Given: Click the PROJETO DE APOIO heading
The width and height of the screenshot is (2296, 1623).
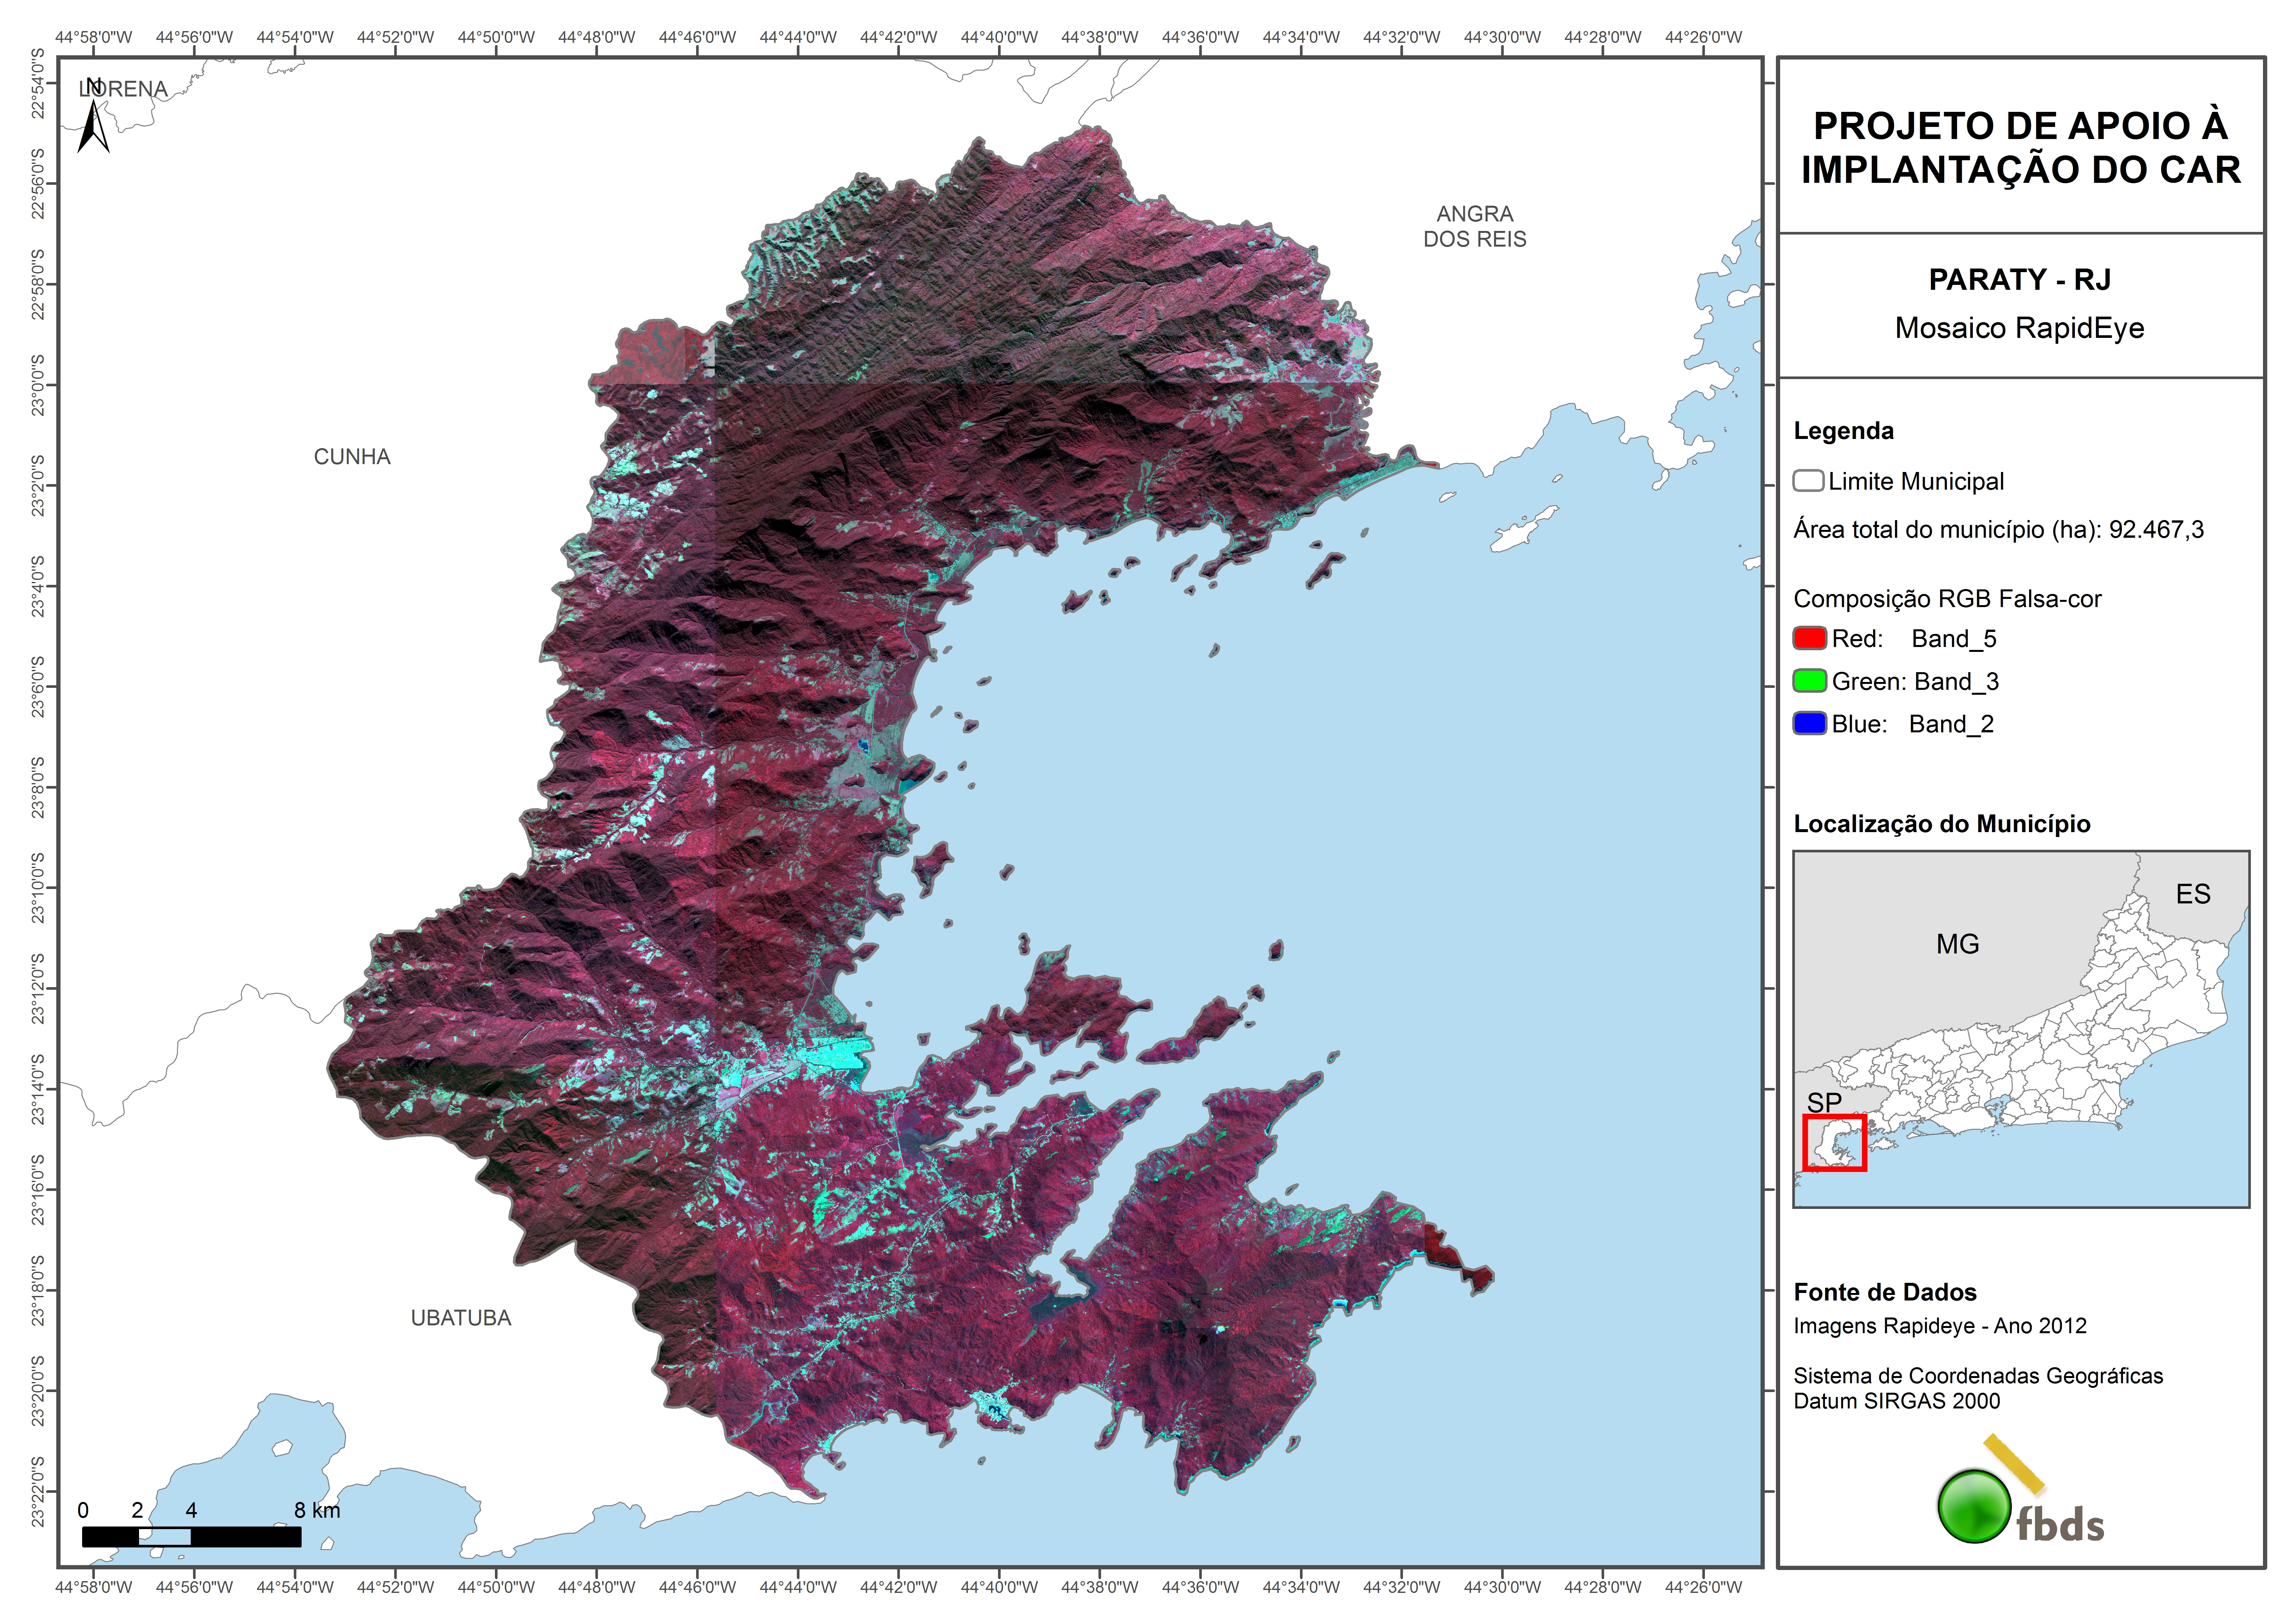Looking at the screenshot, I should (x=2021, y=148).
